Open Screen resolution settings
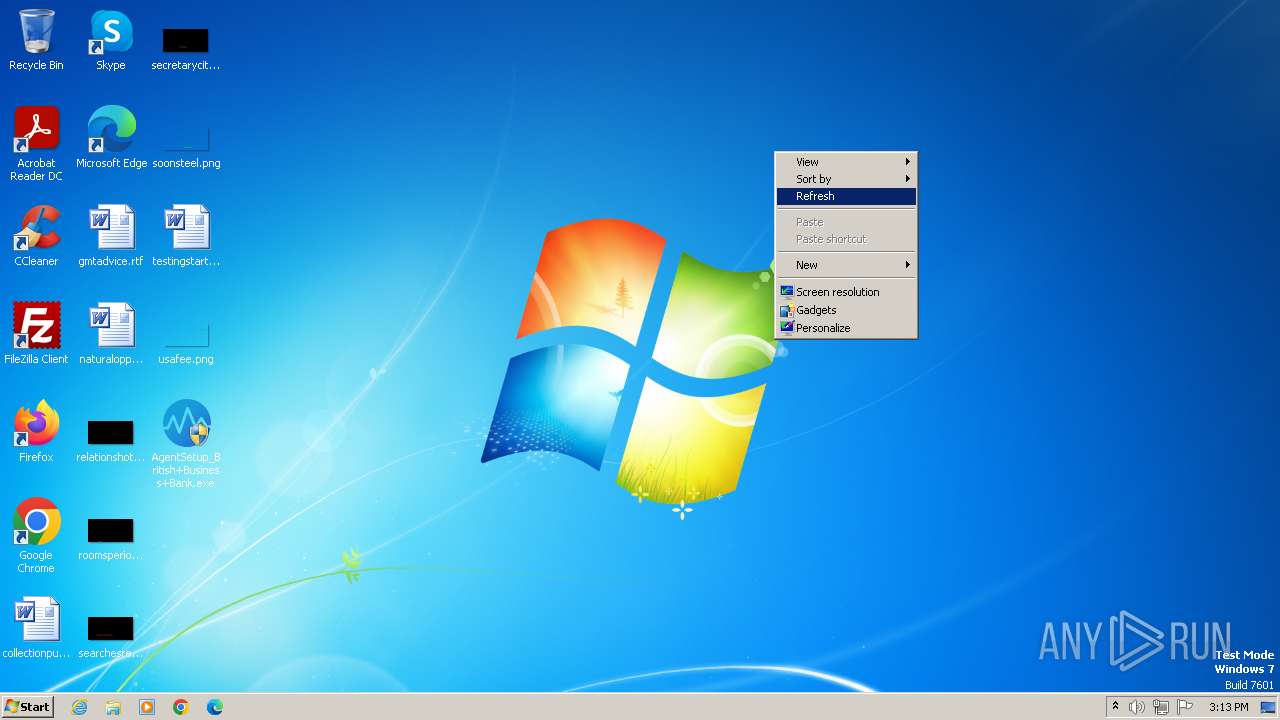Image resolution: width=1280 pixels, height=720 pixels. pyautogui.click(x=846, y=292)
